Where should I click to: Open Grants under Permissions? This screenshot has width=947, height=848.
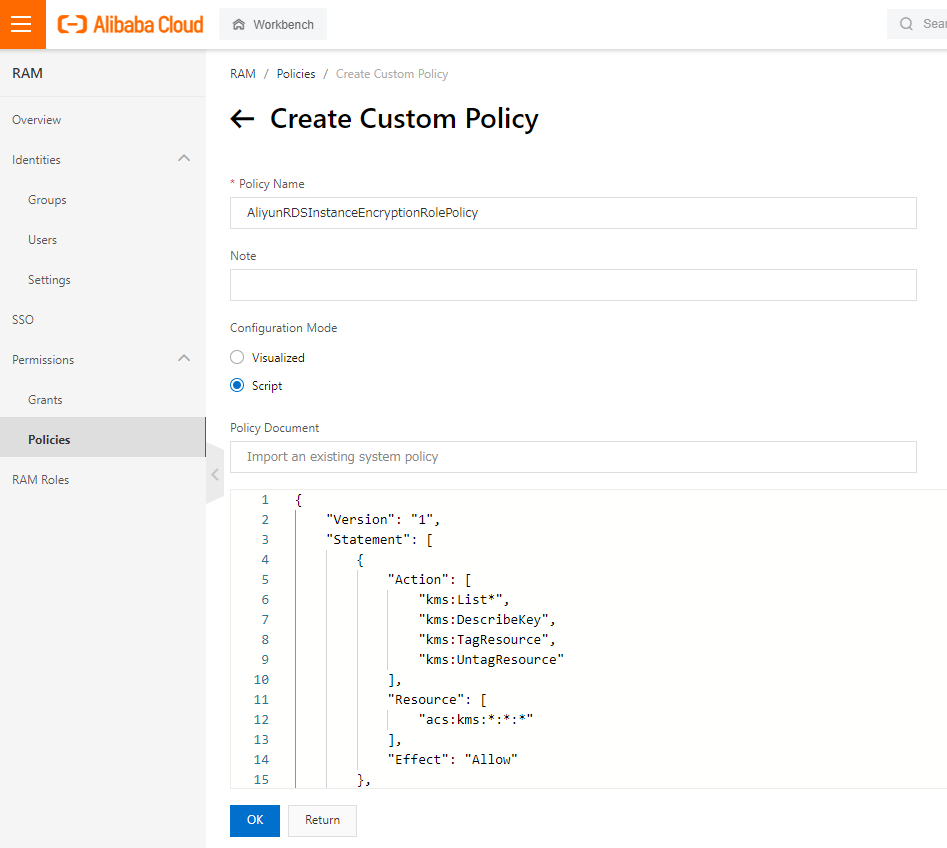45,400
